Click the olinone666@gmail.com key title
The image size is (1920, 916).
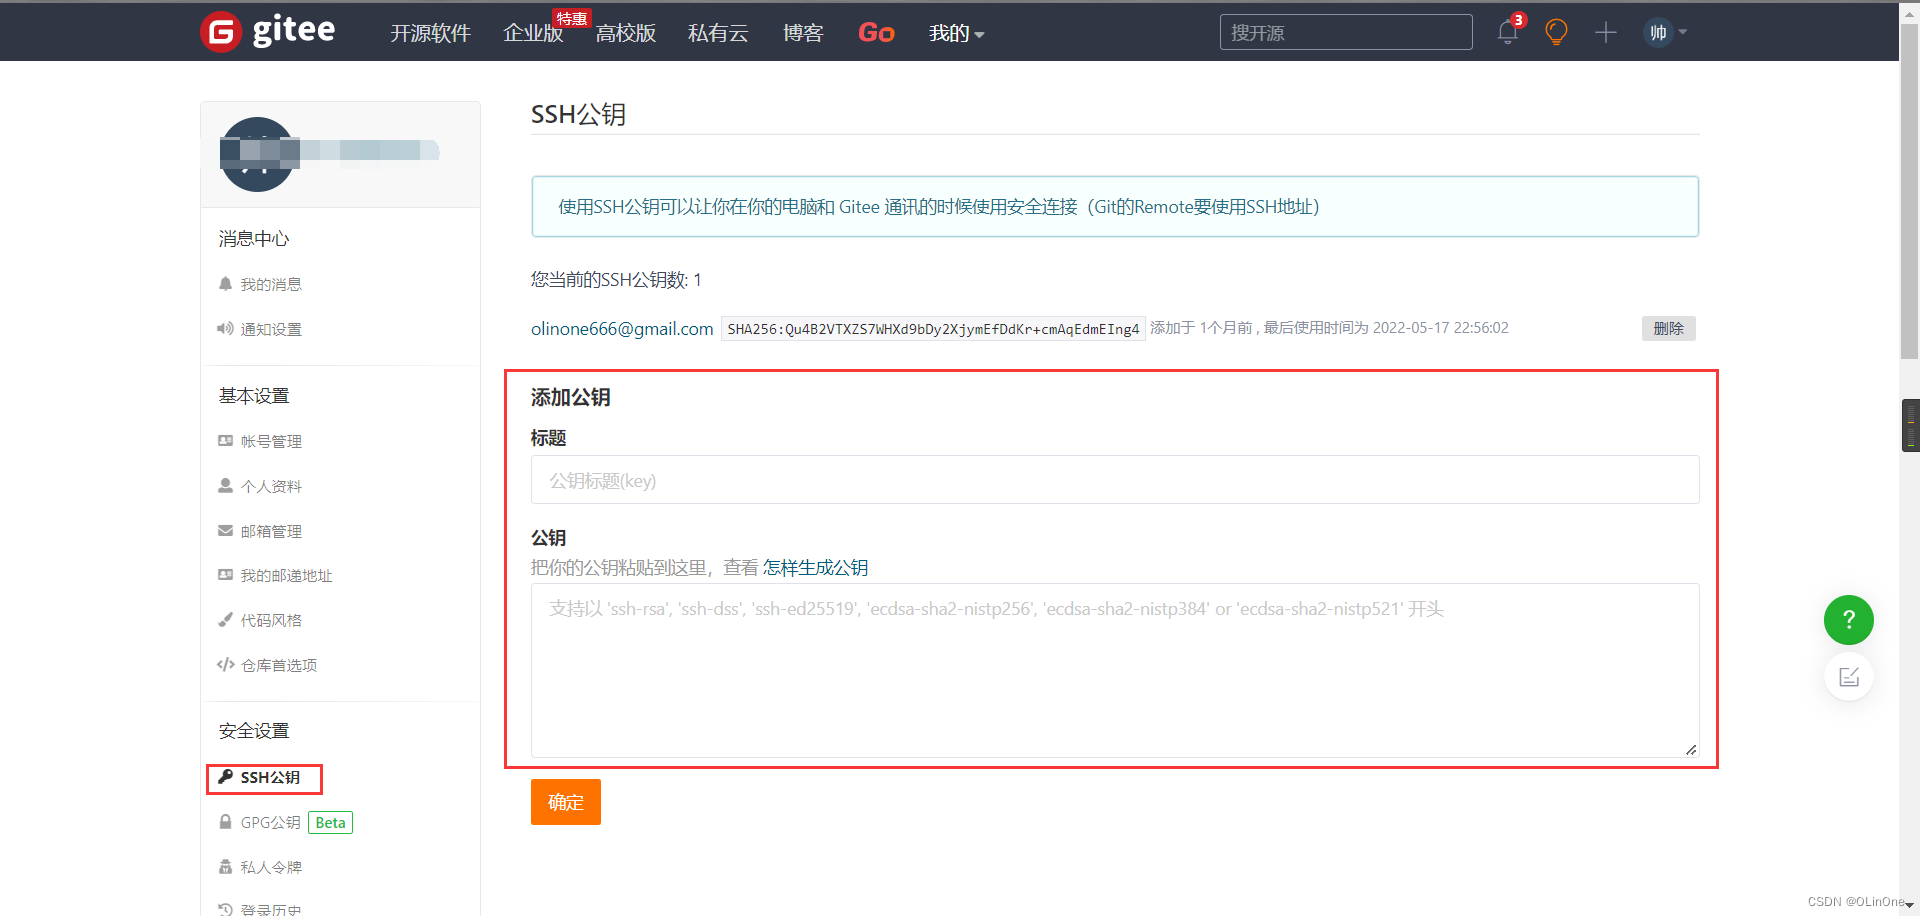pyautogui.click(x=622, y=329)
